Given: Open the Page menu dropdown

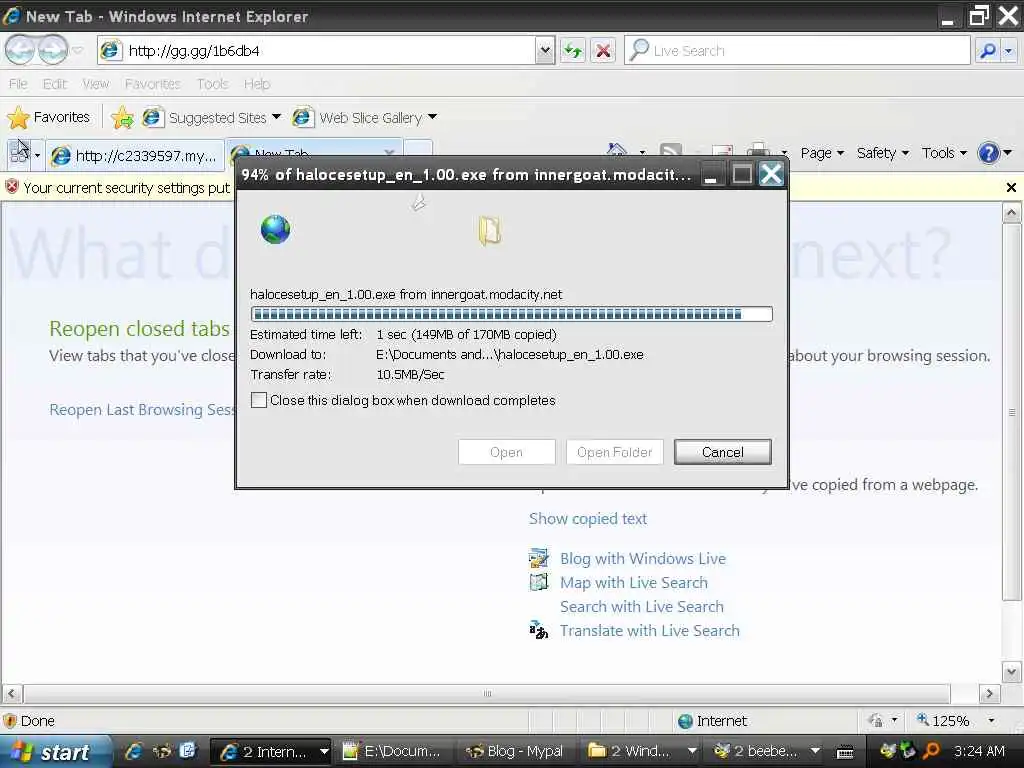Looking at the screenshot, I should click(822, 153).
